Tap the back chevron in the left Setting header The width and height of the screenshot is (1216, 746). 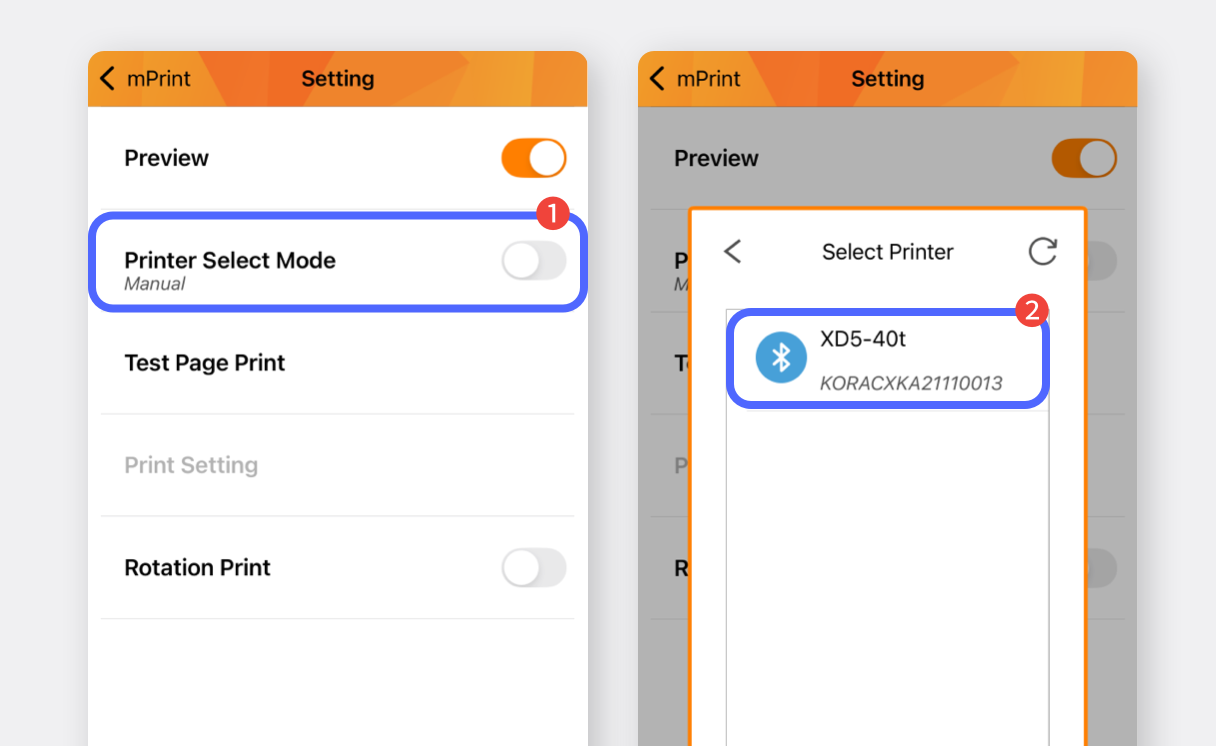click(x=108, y=79)
